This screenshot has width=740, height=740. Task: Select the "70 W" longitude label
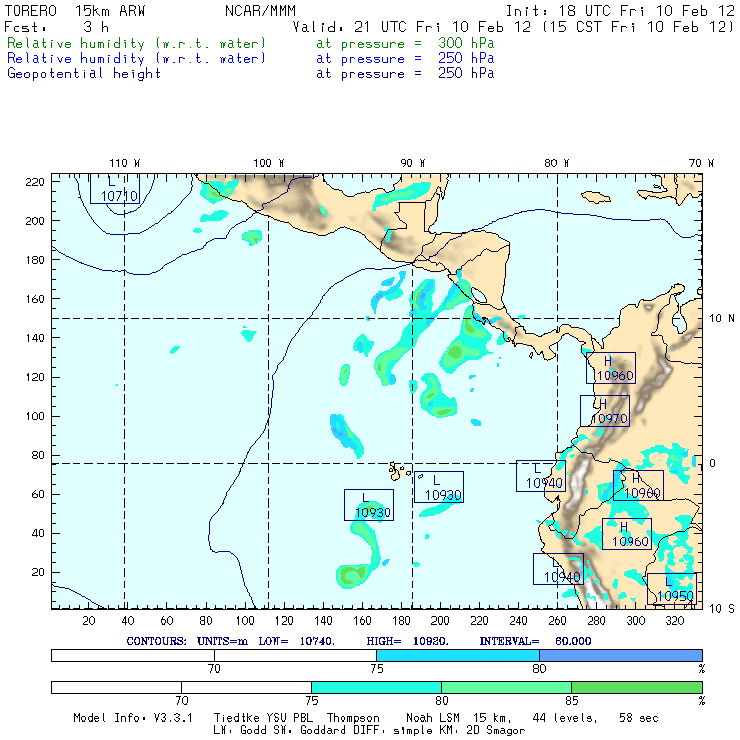[701, 163]
